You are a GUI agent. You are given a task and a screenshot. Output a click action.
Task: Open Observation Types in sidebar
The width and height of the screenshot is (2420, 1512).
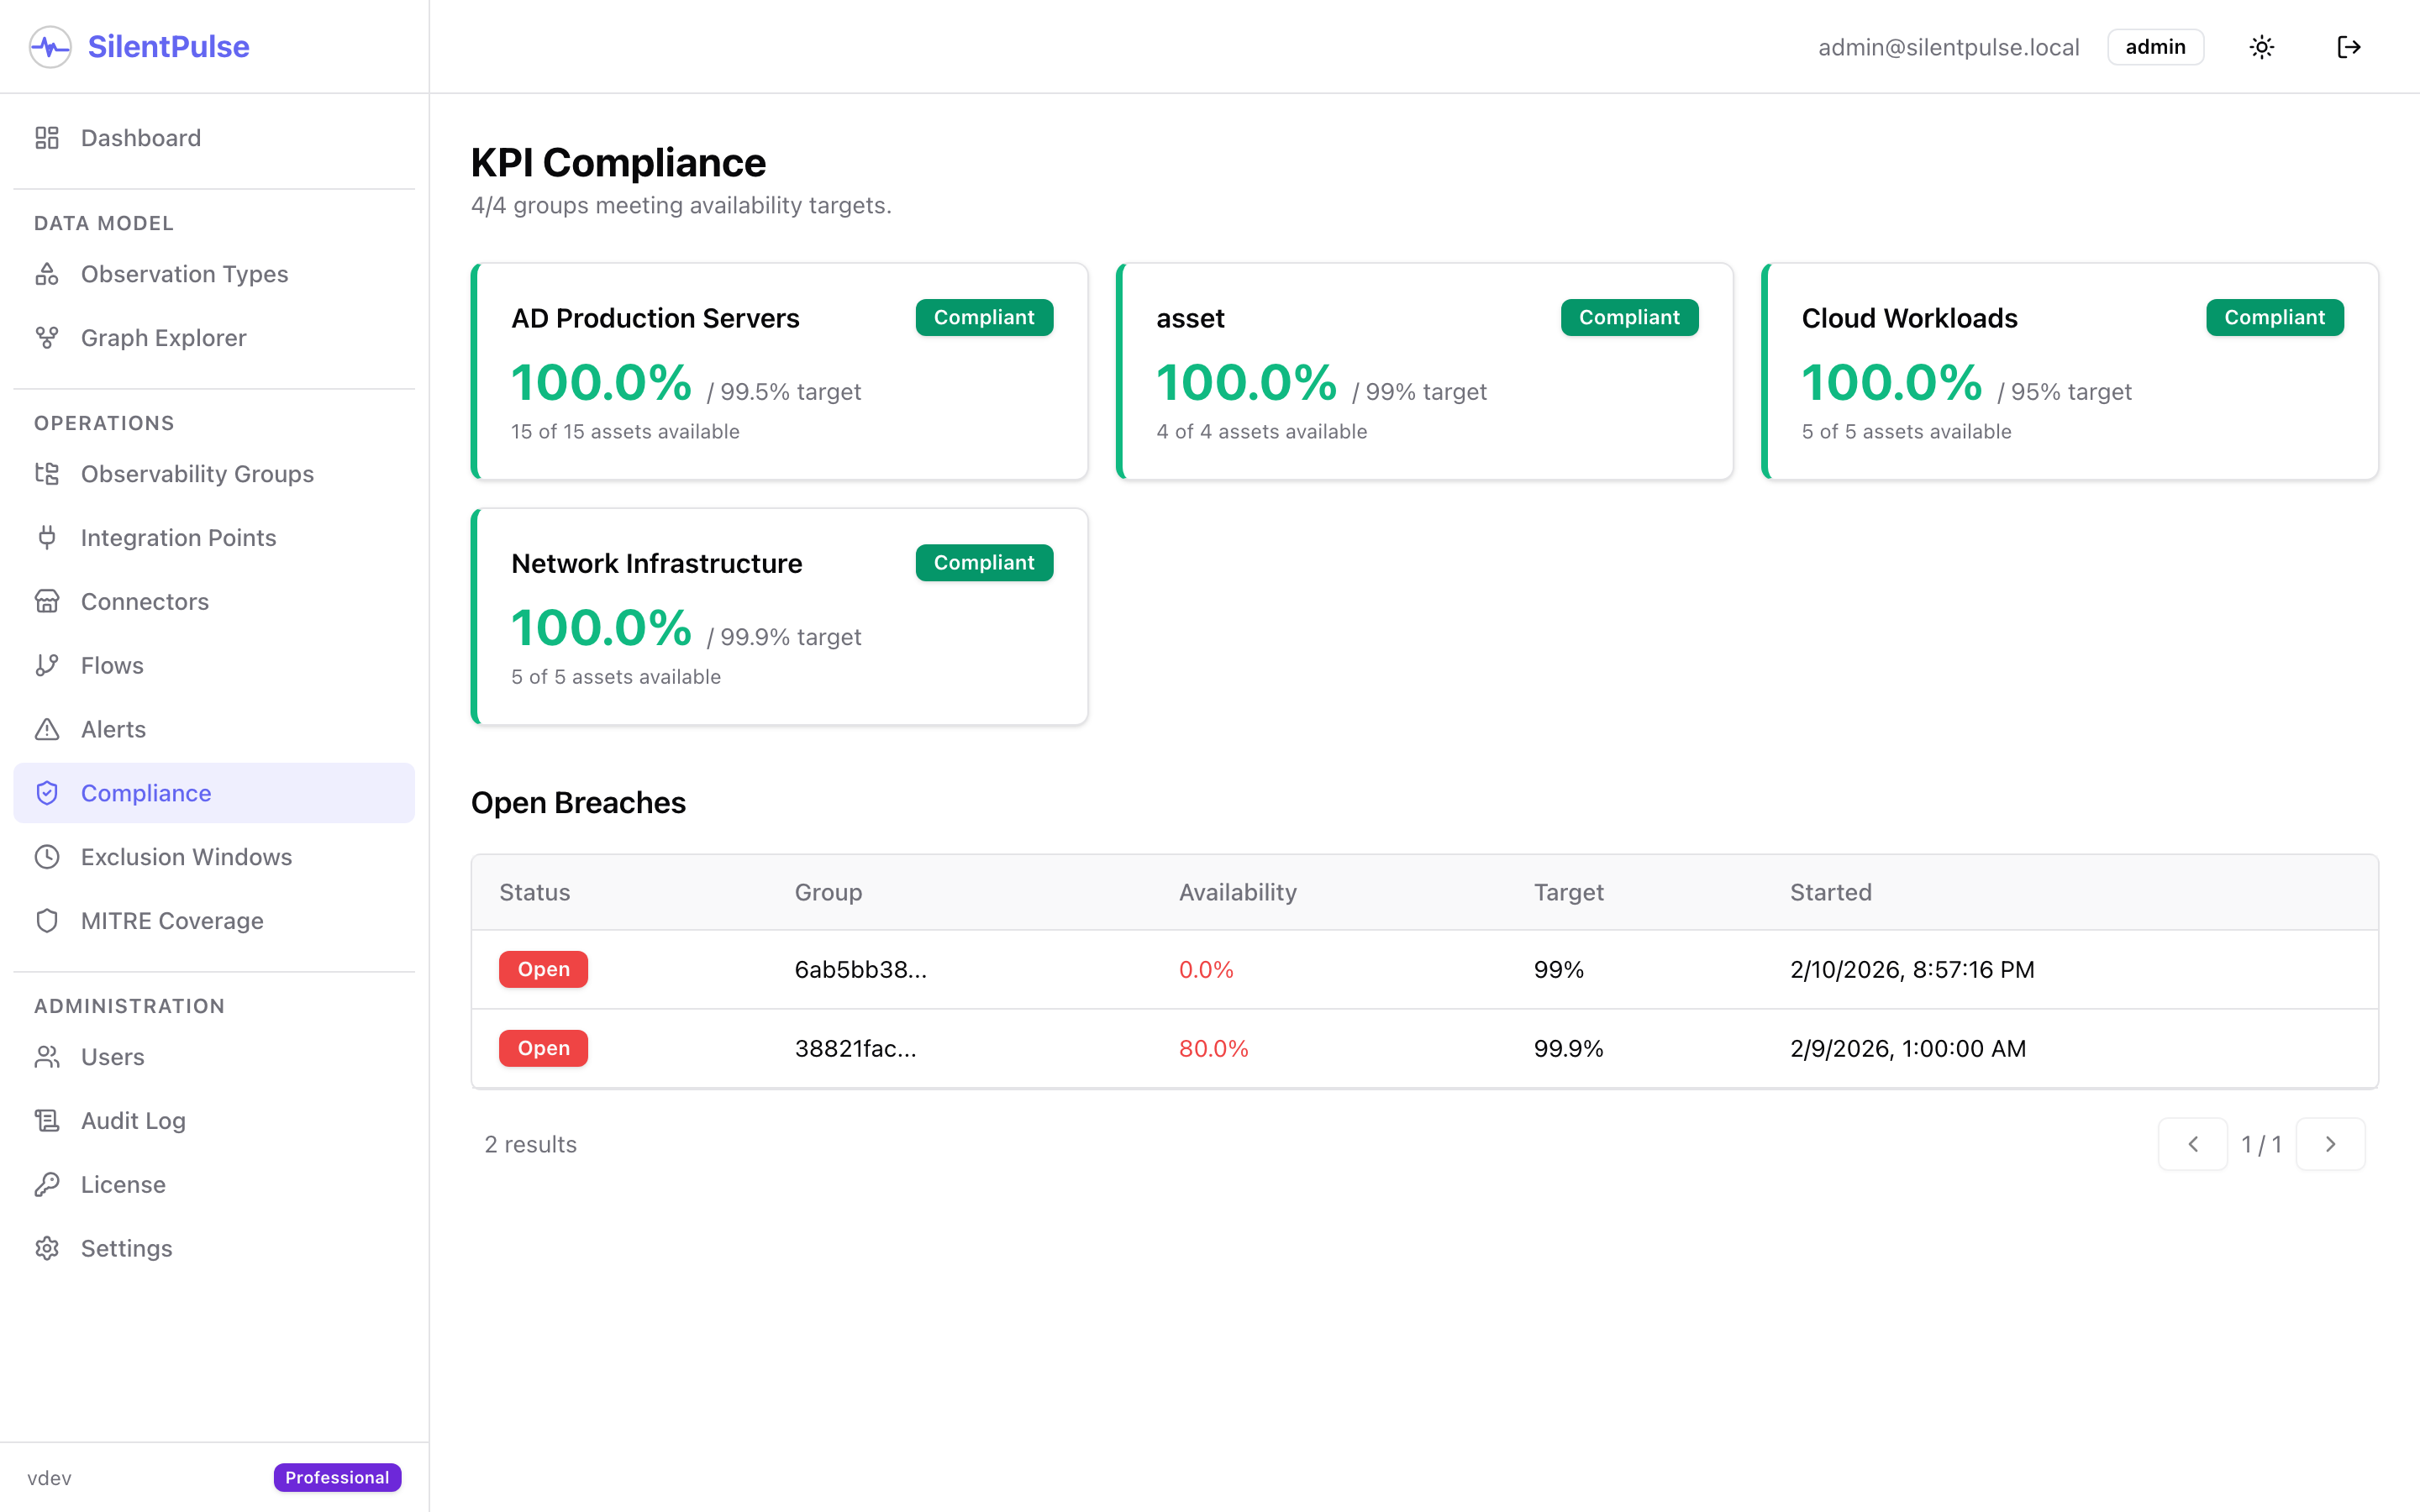[214, 274]
